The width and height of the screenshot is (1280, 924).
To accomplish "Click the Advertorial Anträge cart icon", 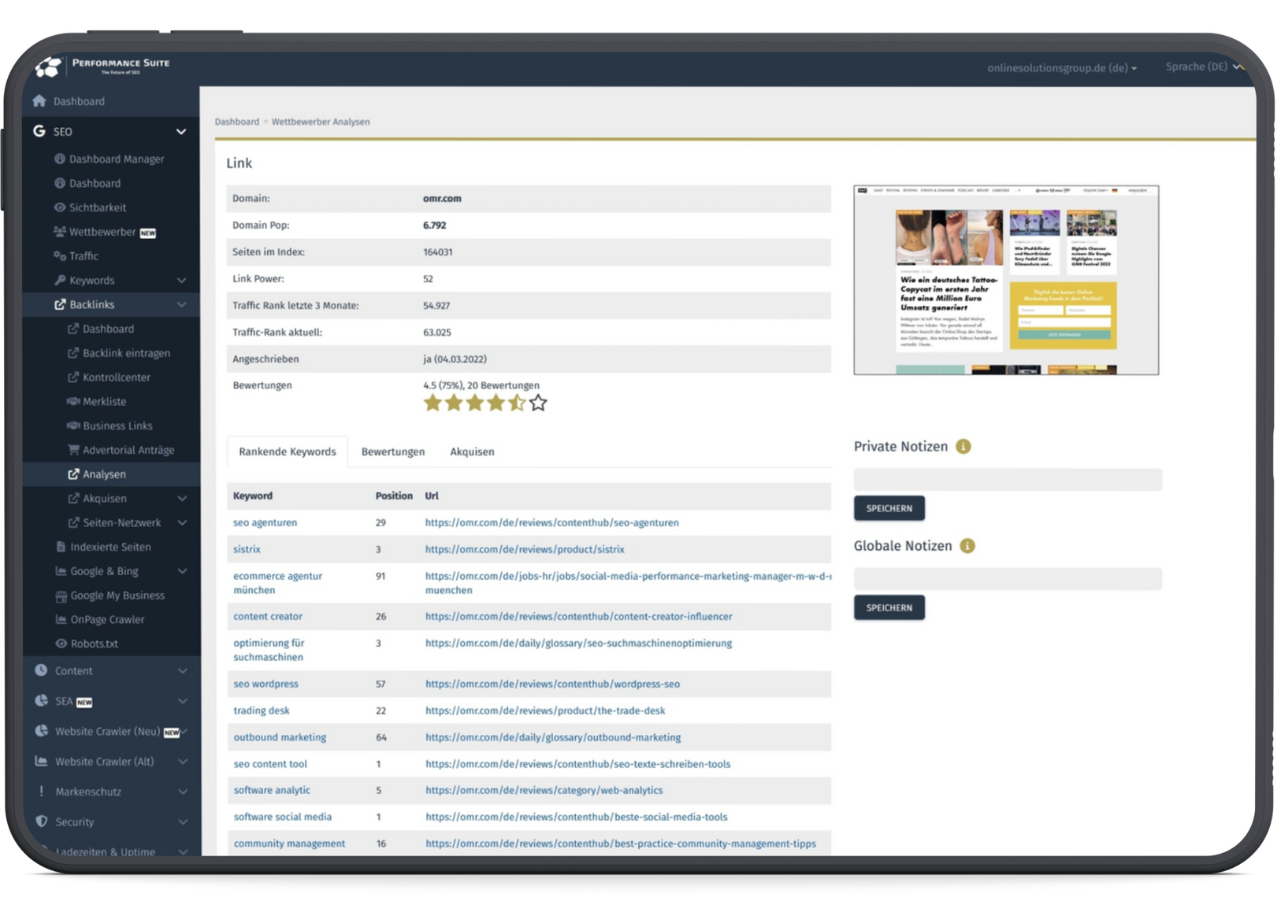I will [x=73, y=450].
